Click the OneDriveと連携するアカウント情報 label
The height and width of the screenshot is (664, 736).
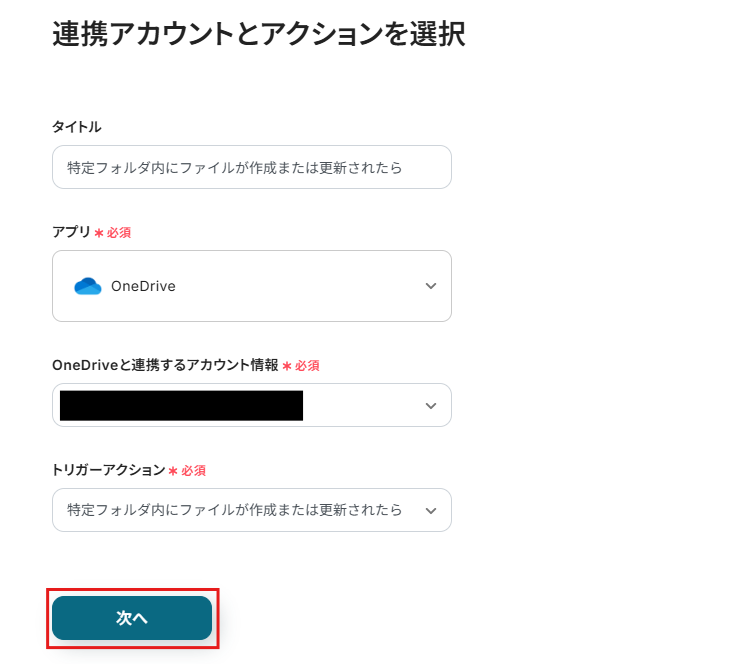click(165, 365)
